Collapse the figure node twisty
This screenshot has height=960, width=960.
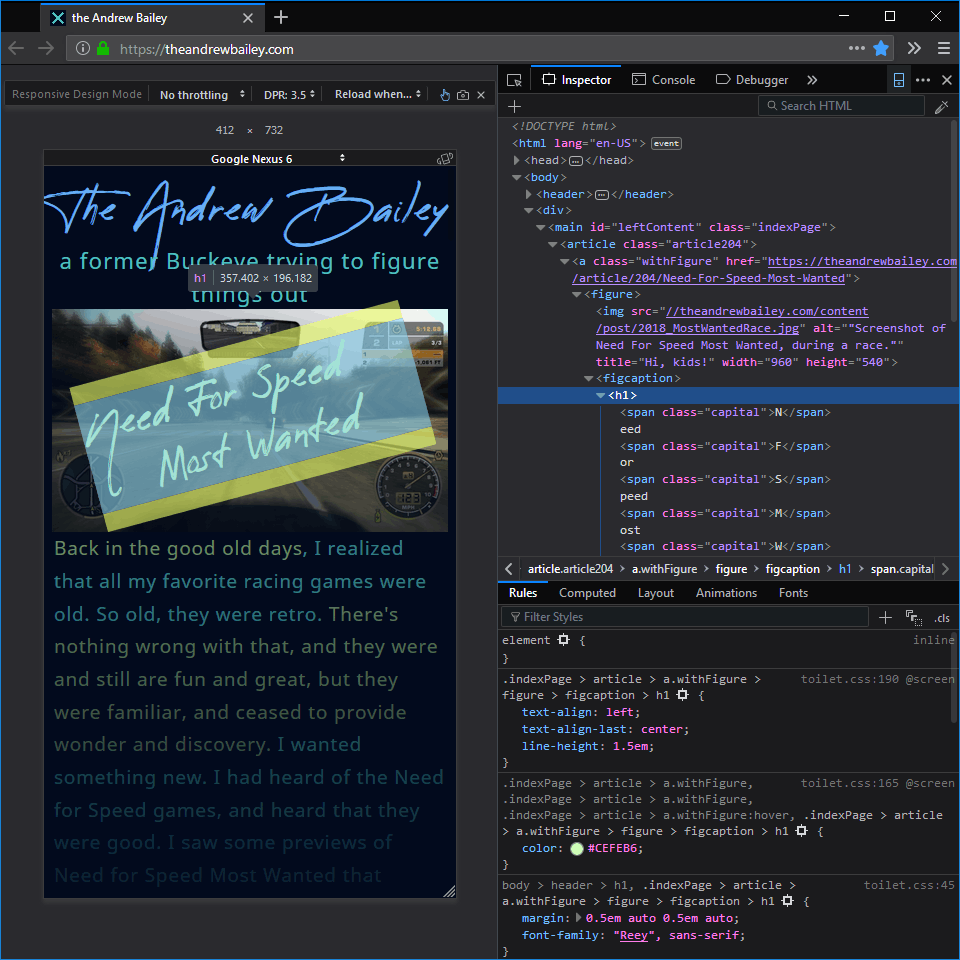576,294
